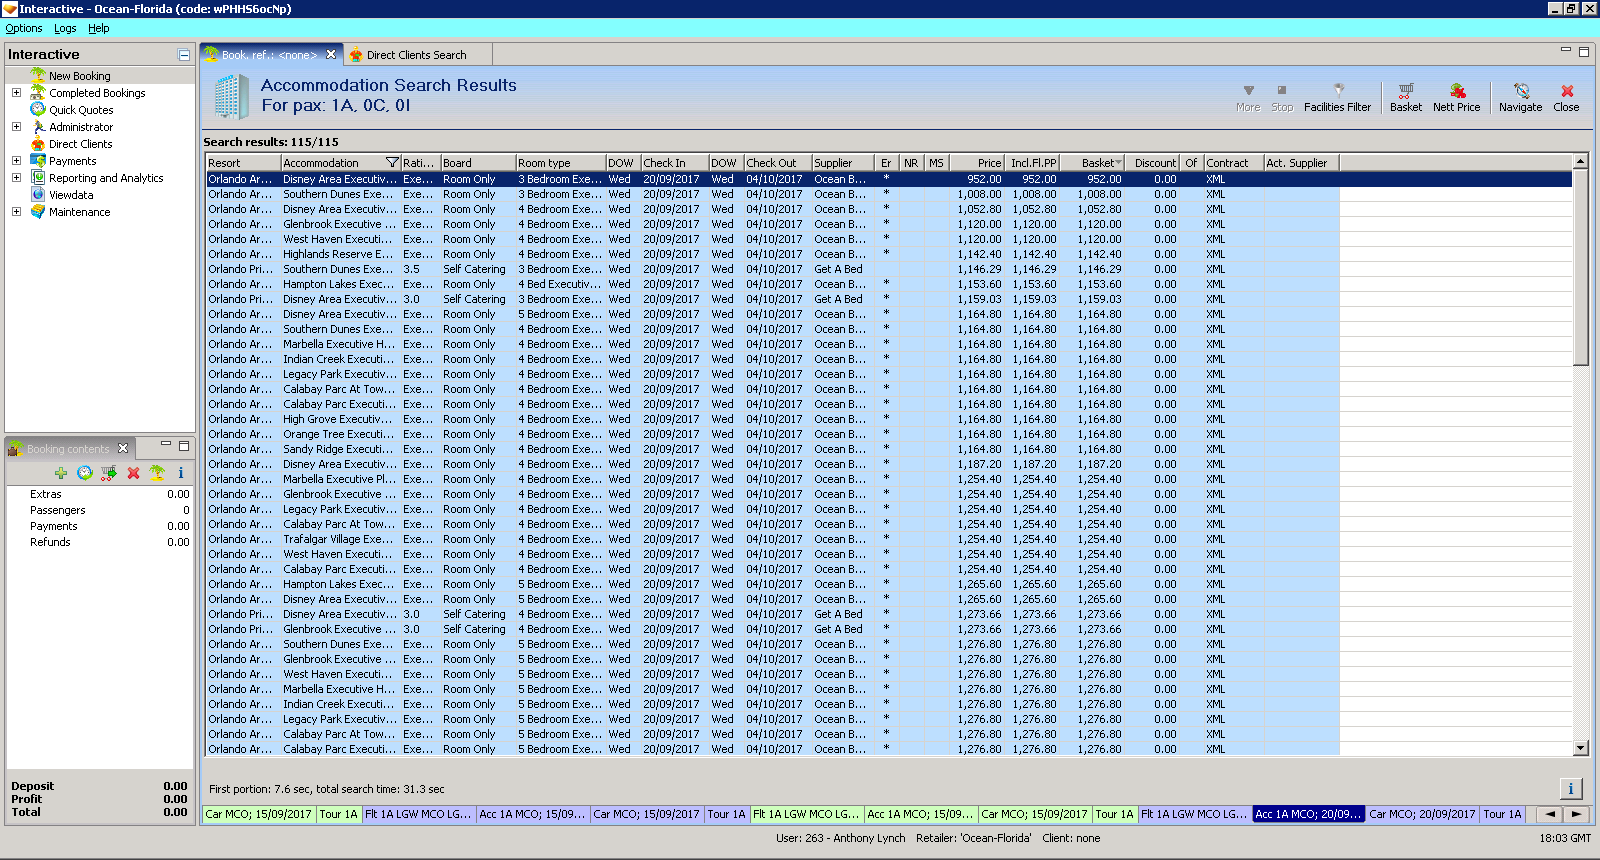The width and height of the screenshot is (1600, 860).
Task: Click the red X delete icon in Booking contents
Action: pyautogui.click(x=133, y=473)
